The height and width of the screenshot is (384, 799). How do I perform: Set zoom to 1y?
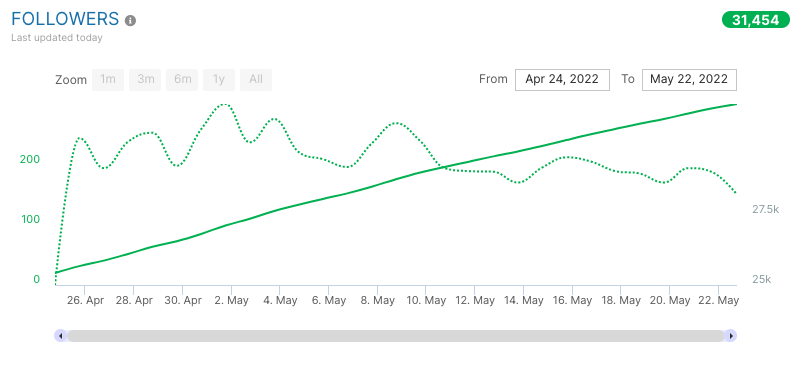[219, 80]
